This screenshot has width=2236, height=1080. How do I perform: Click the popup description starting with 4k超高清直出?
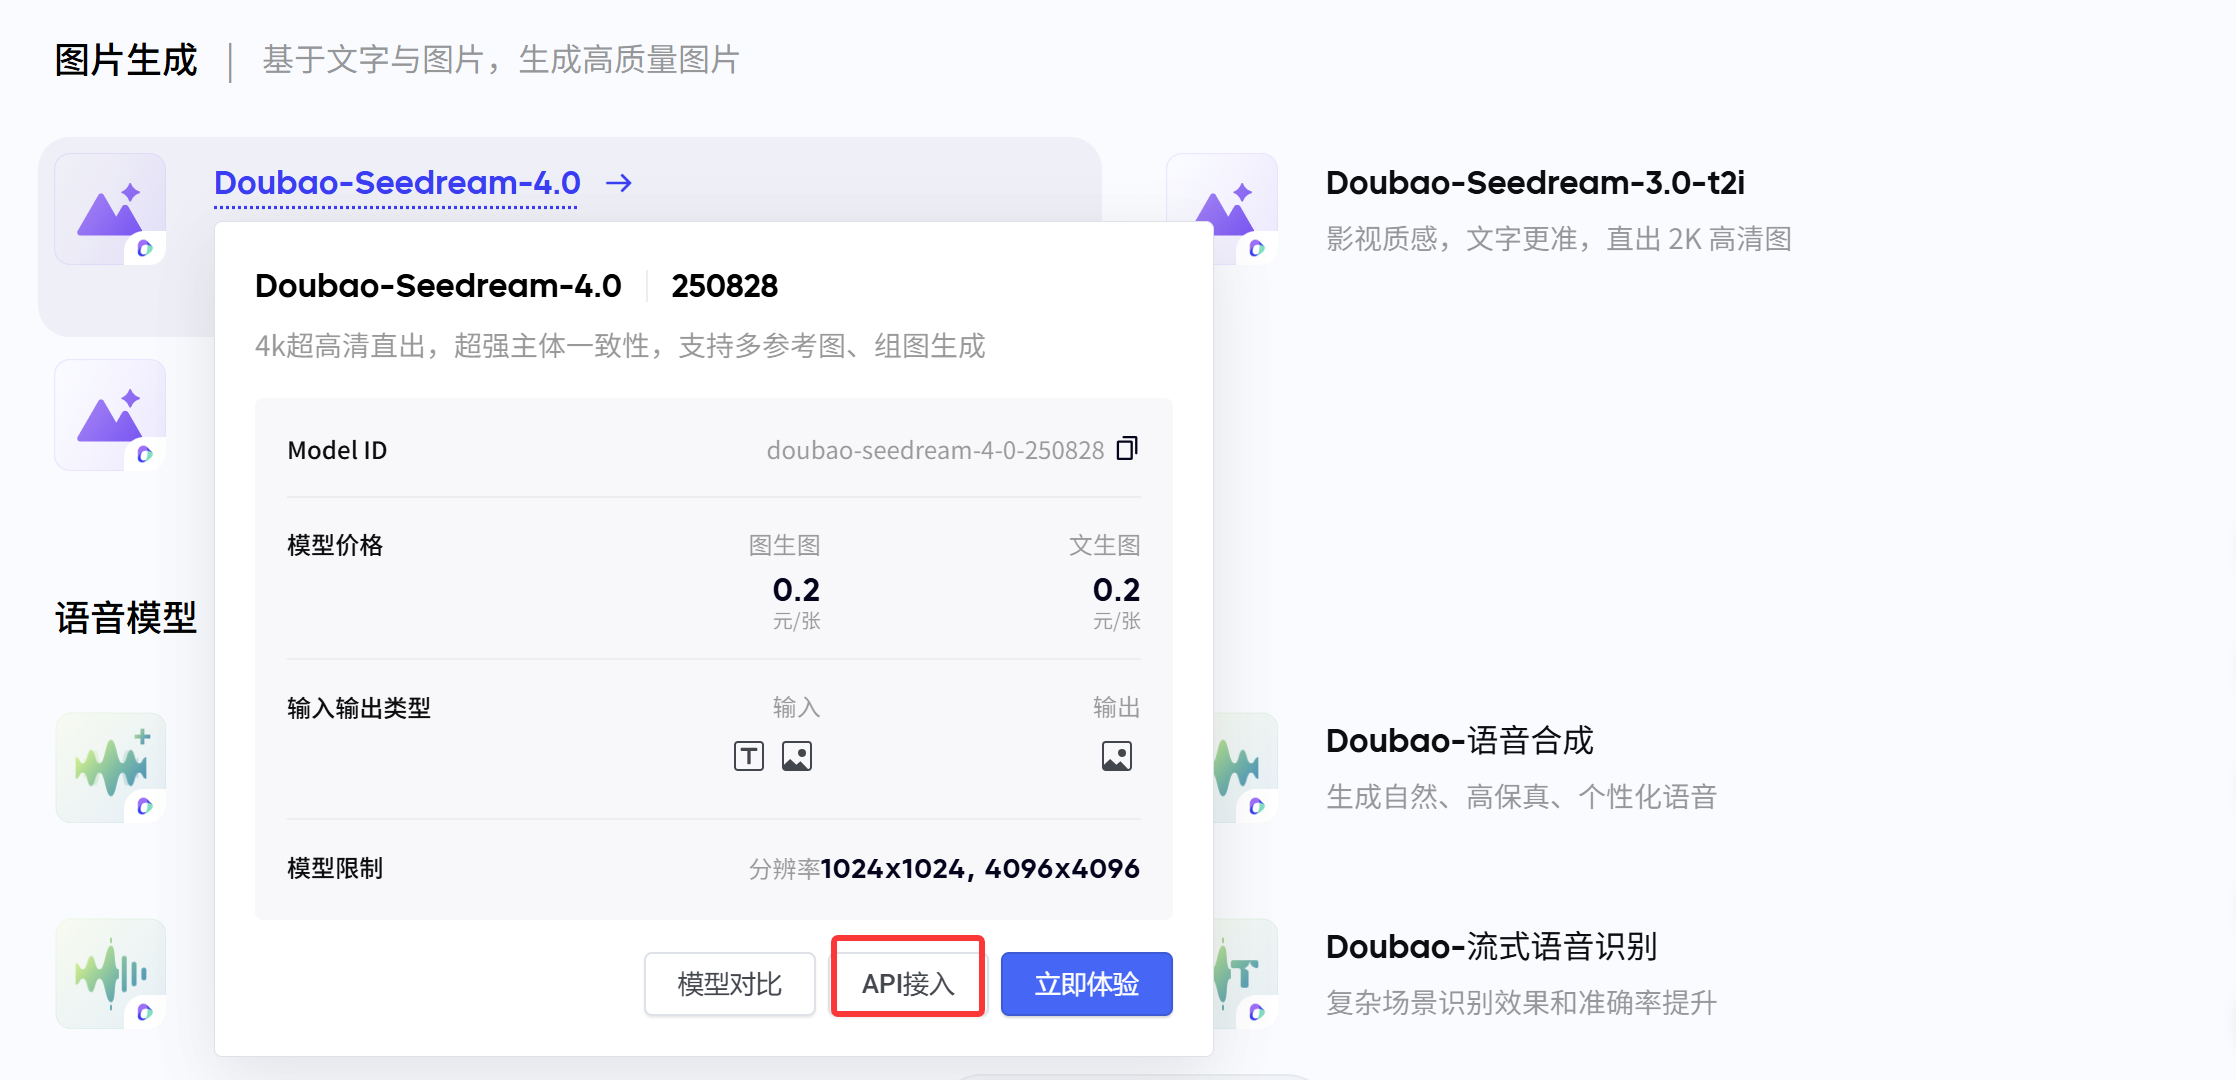pyautogui.click(x=620, y=346)
